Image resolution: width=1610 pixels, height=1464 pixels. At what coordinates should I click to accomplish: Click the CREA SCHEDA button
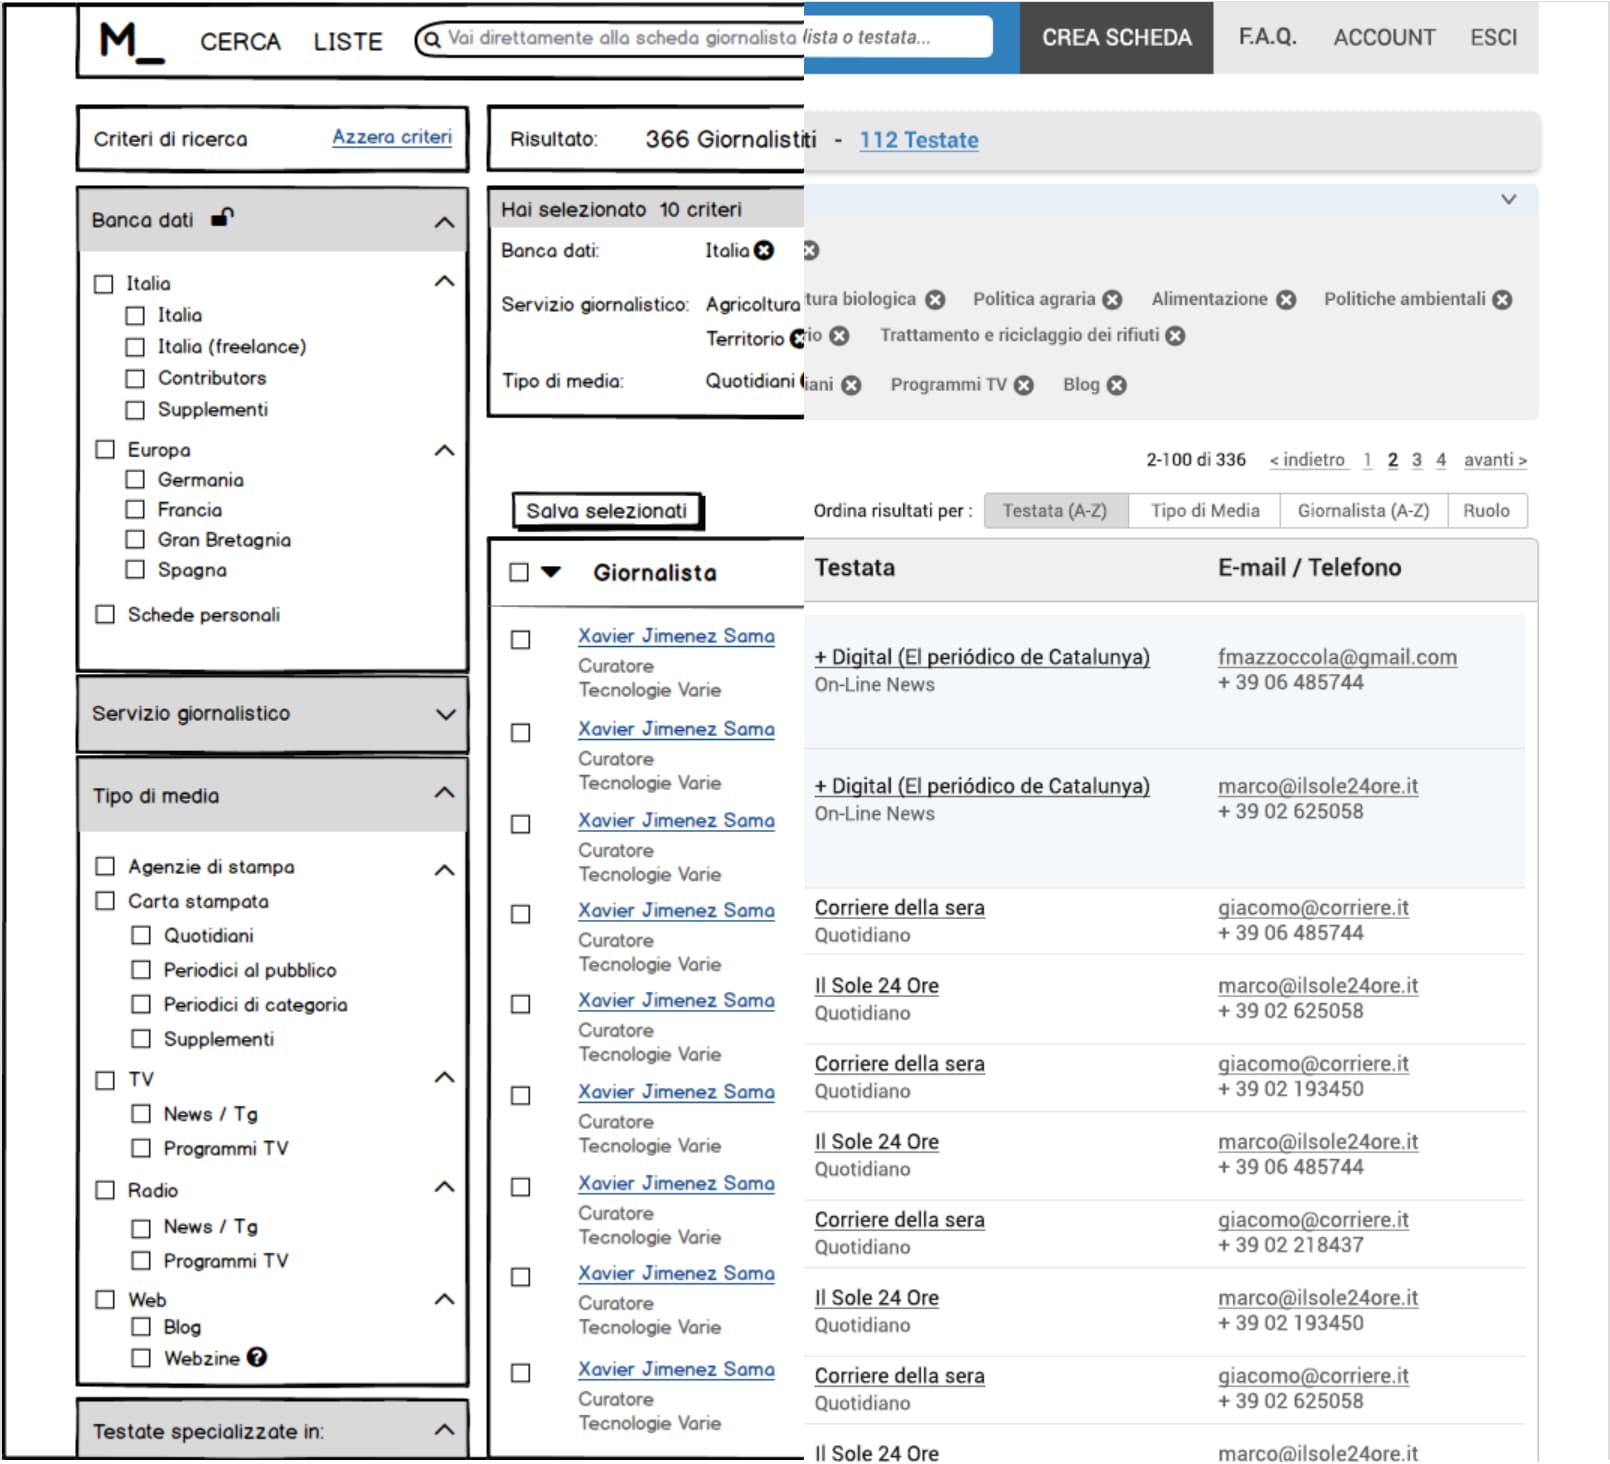(1116, 37)
